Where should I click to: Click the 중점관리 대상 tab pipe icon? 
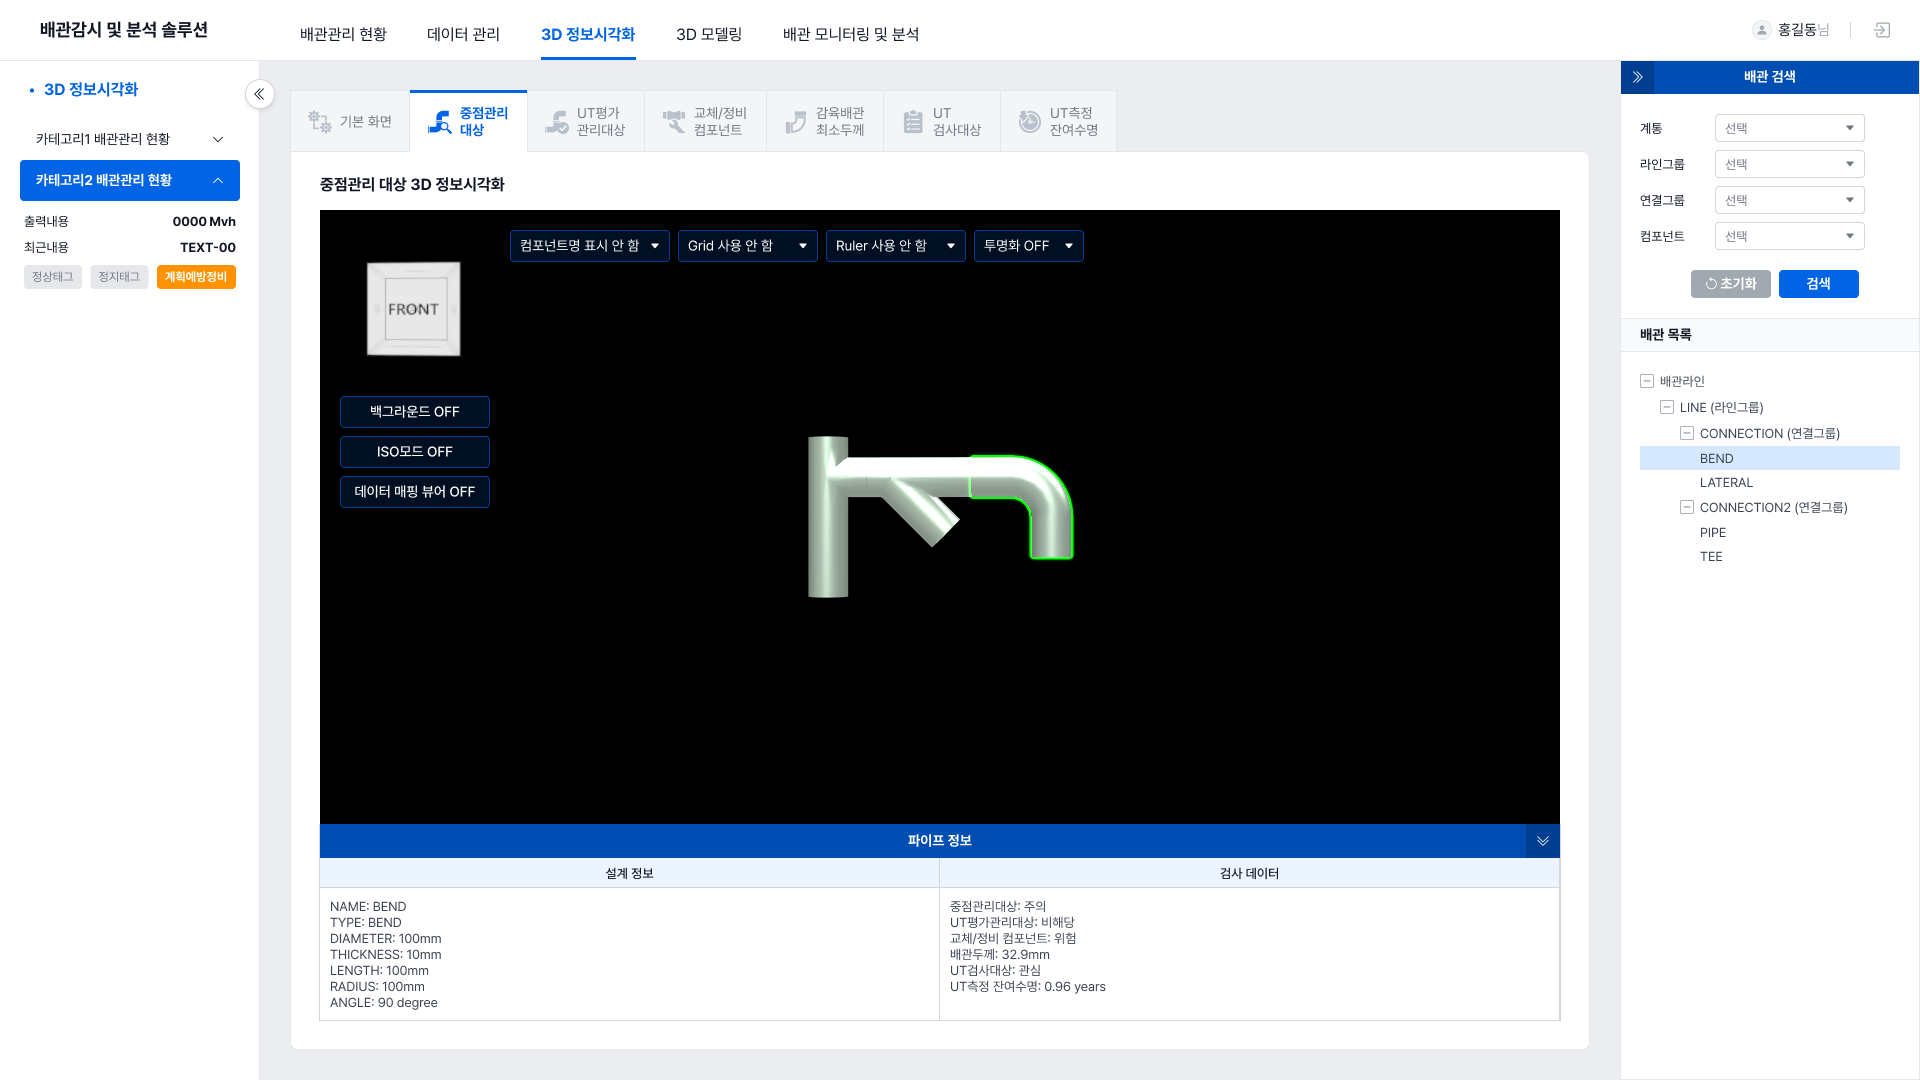pos(439,122)
